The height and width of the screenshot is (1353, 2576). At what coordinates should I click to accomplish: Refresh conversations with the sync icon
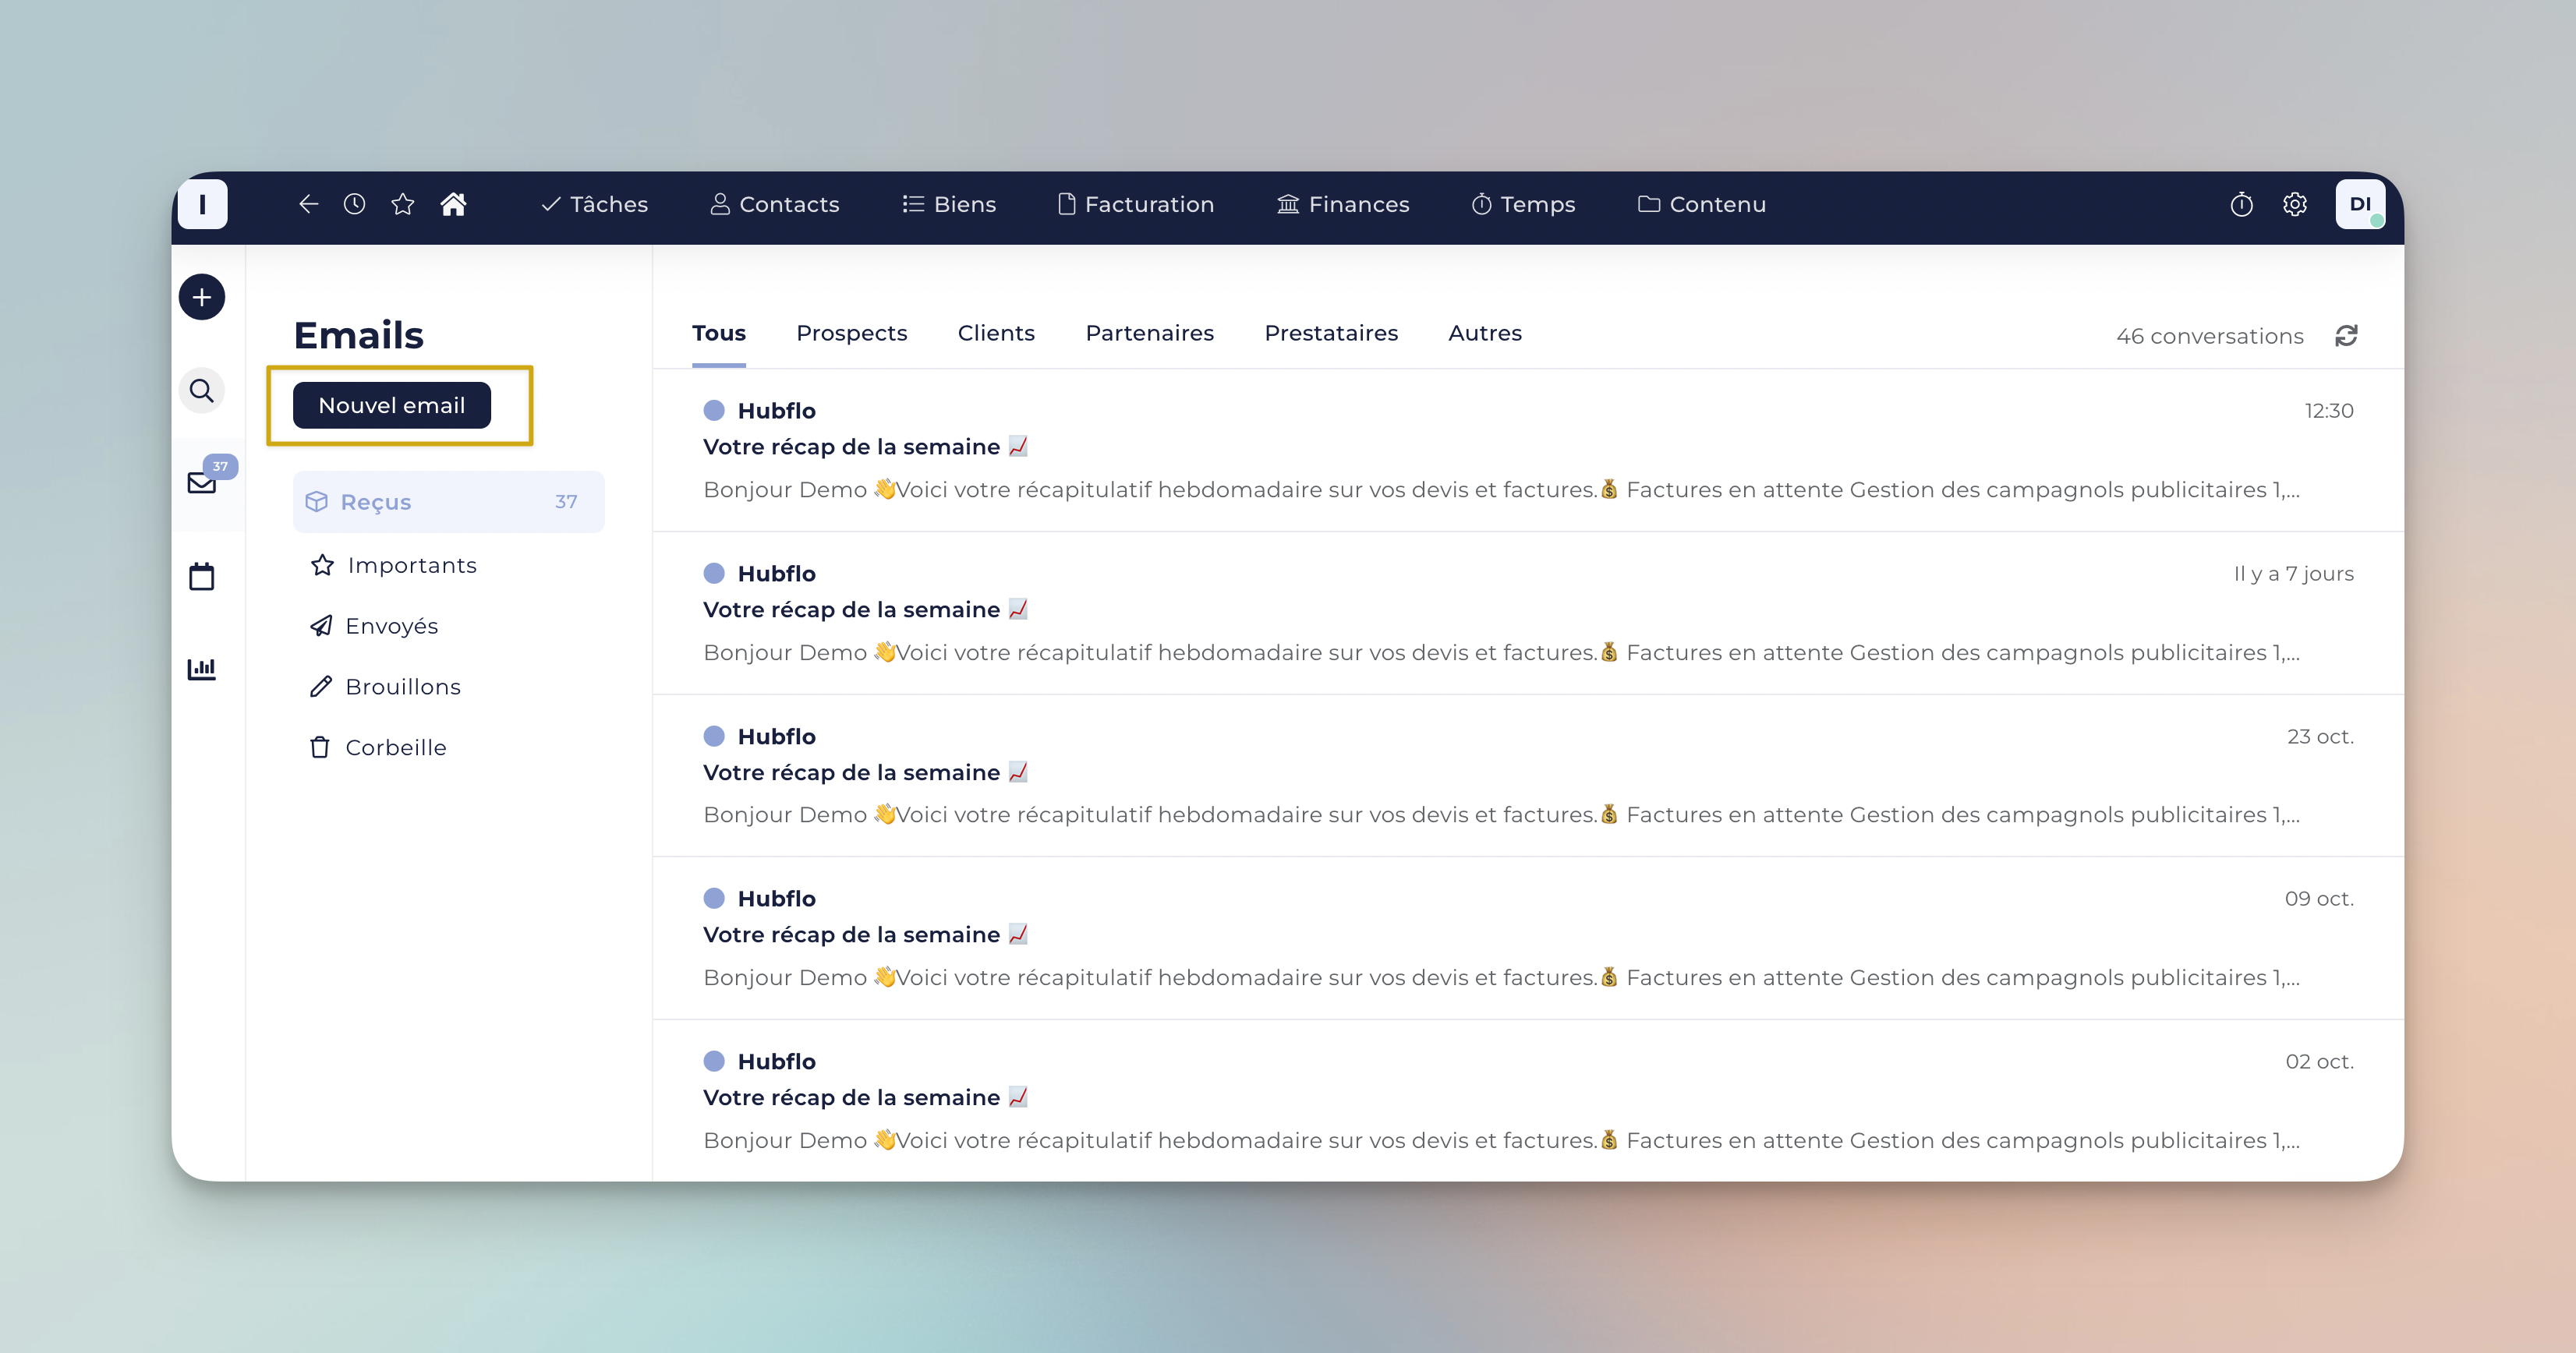pyautogui.click(x=2346, y=335)
